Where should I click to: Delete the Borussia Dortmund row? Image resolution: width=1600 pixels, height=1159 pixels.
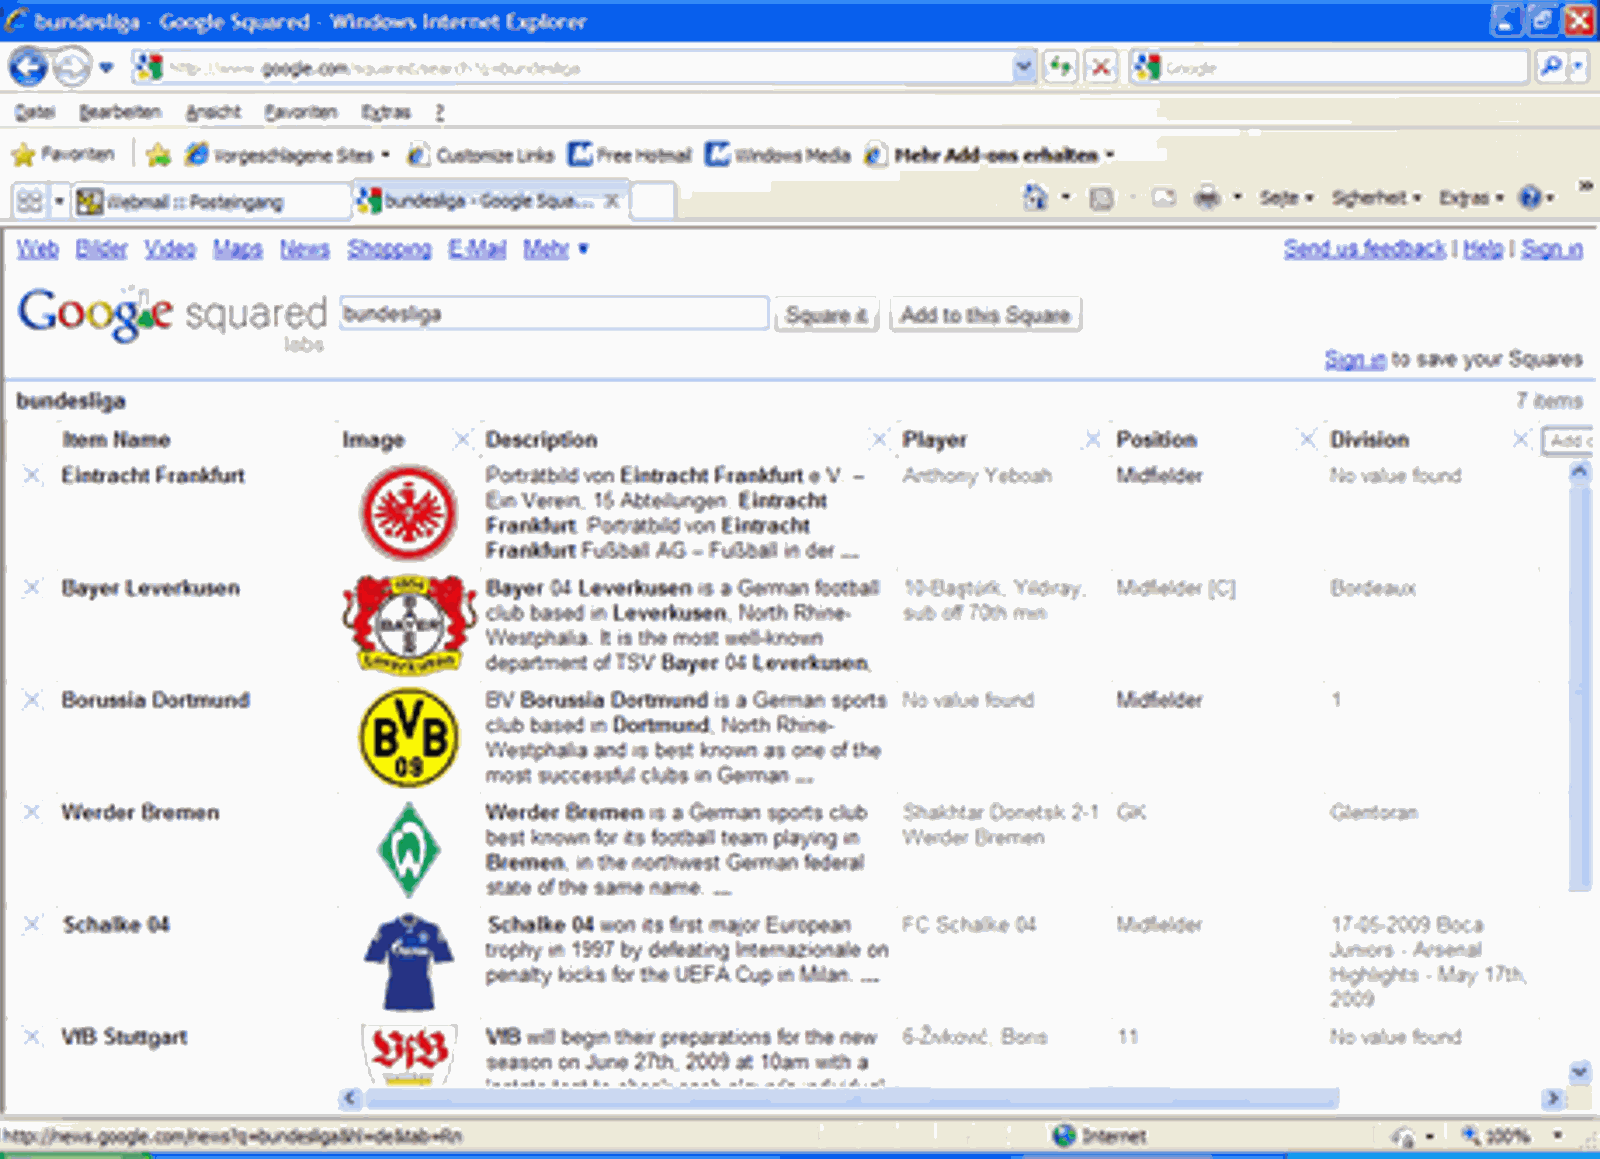(x=32, y=699)
